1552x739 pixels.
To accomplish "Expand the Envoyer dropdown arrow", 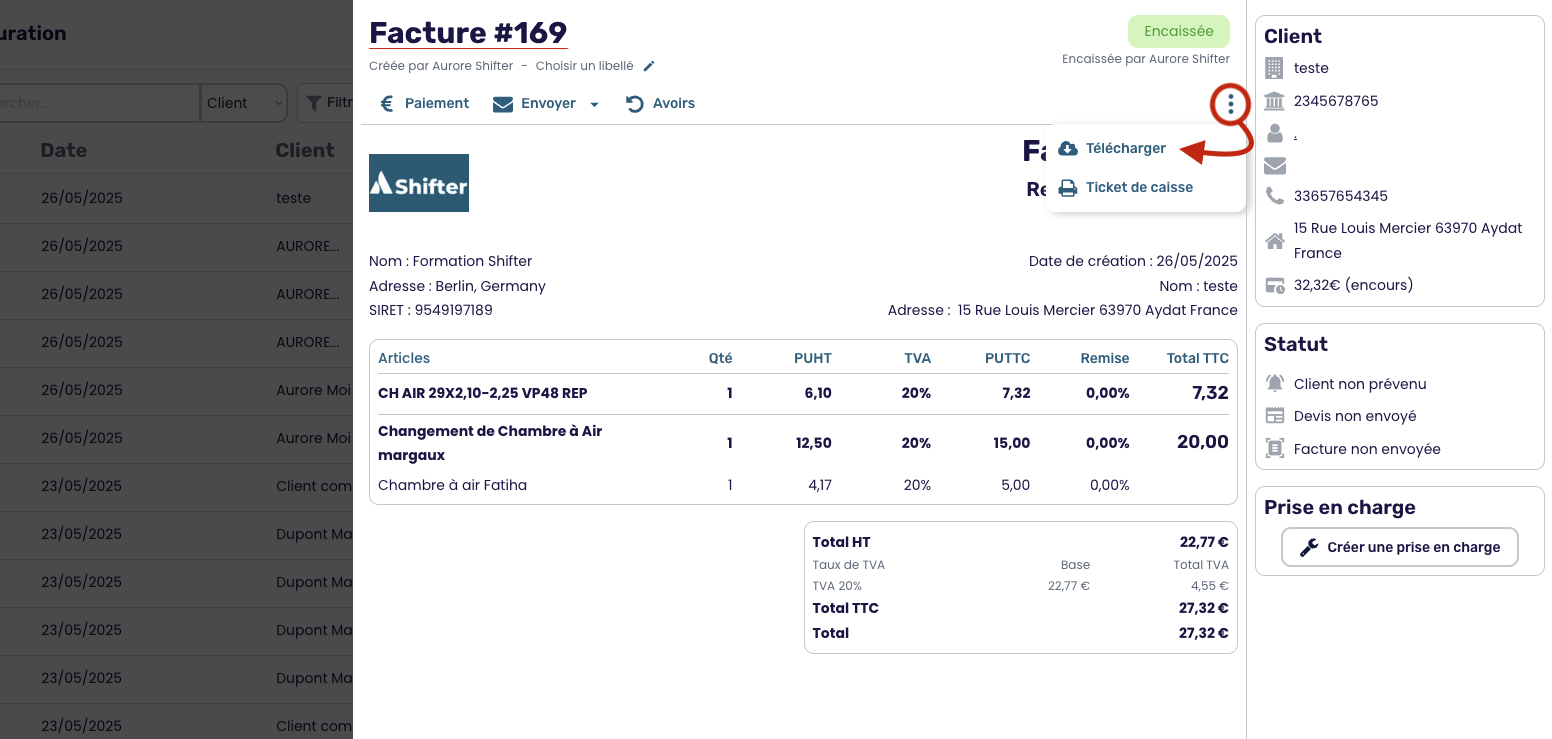I will [x=595, y=104].
